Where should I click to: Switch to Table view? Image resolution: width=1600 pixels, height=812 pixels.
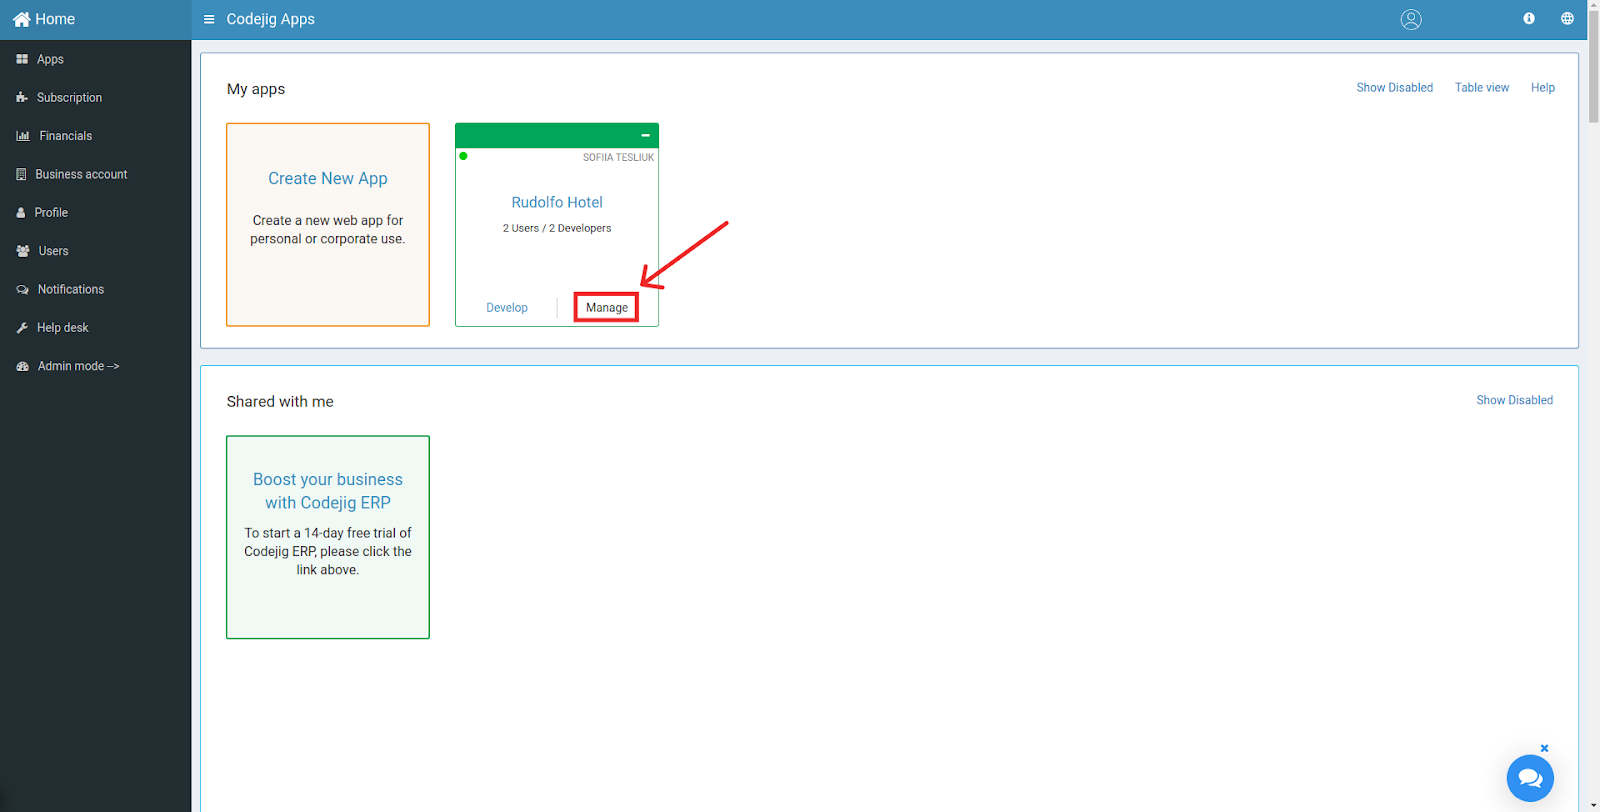[x=1482, y=88]
